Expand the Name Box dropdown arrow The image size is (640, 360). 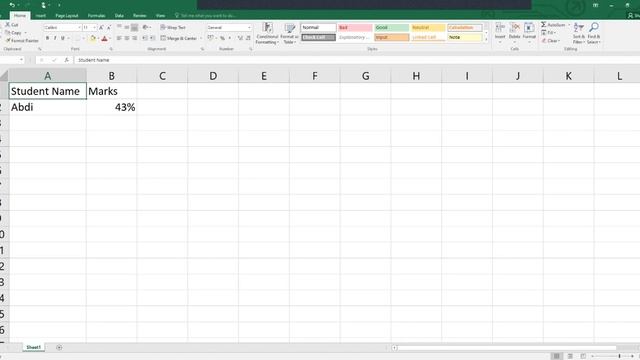point(21,60)
